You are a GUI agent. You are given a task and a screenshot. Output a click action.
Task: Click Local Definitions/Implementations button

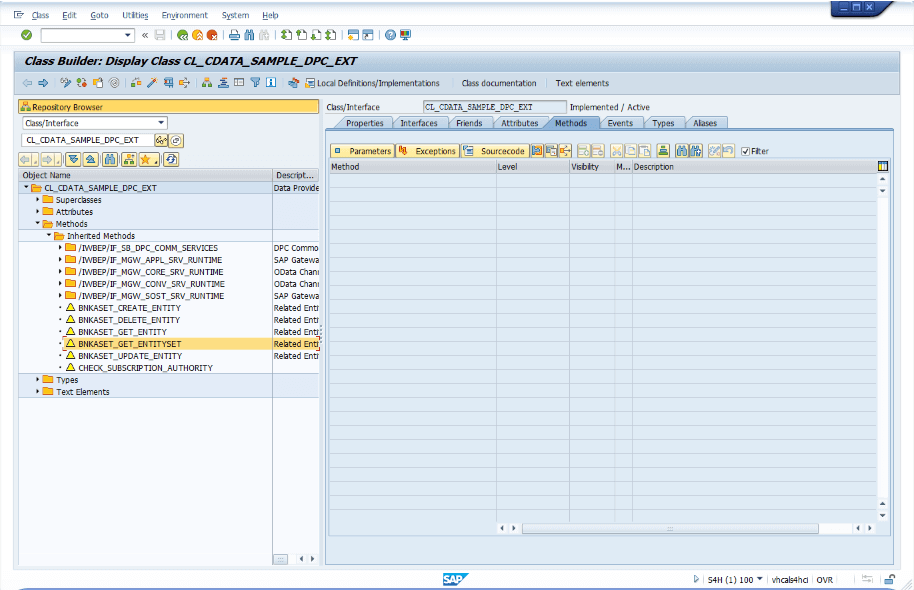tap(372, 83)
